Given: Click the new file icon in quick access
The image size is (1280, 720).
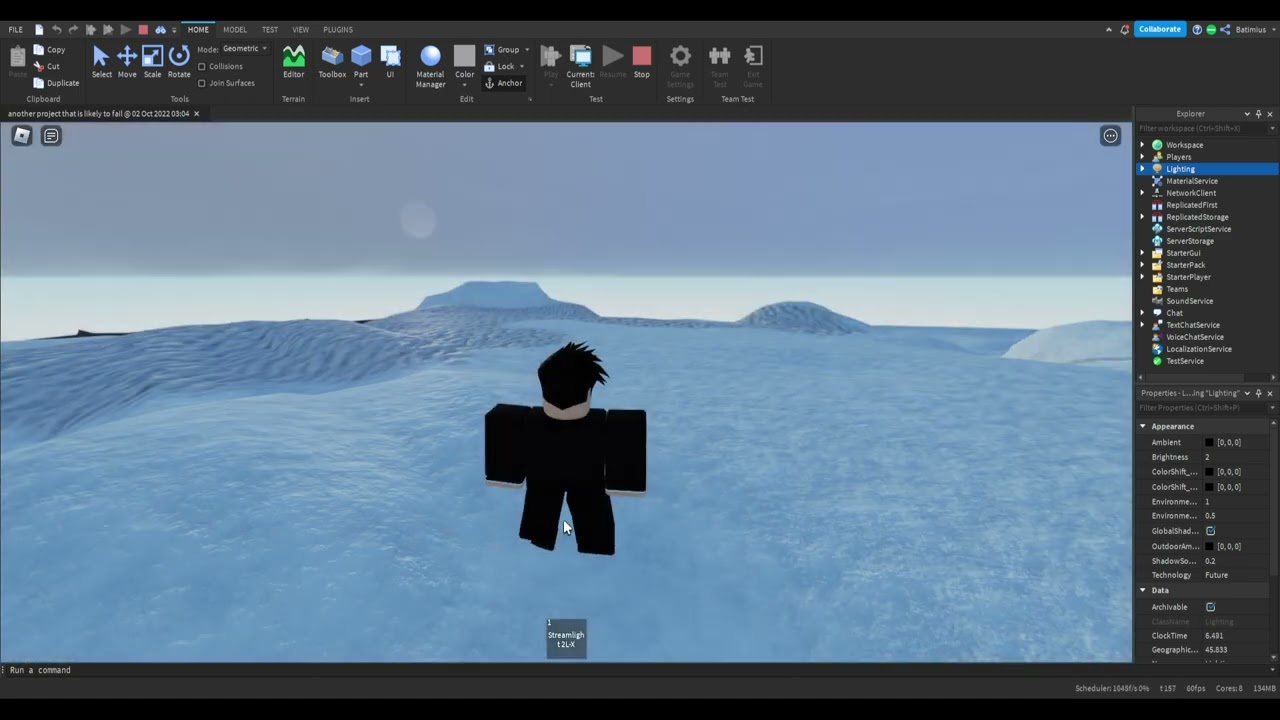Looking at the screenshot, I should click(39, 29).
